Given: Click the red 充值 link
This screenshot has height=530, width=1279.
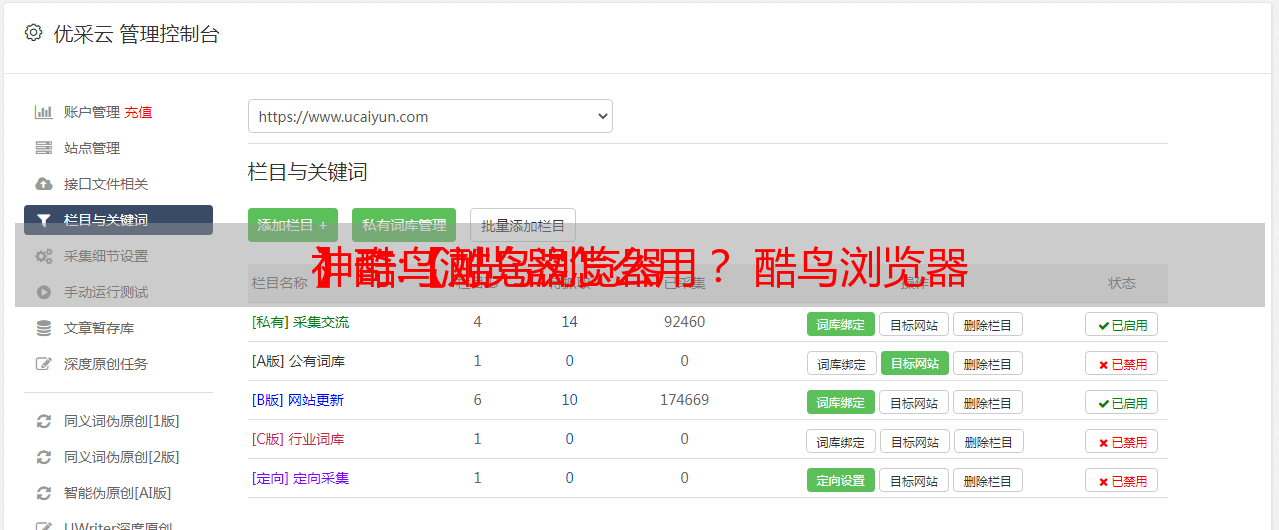Looking at the screenshot, I should pos(138,112).
